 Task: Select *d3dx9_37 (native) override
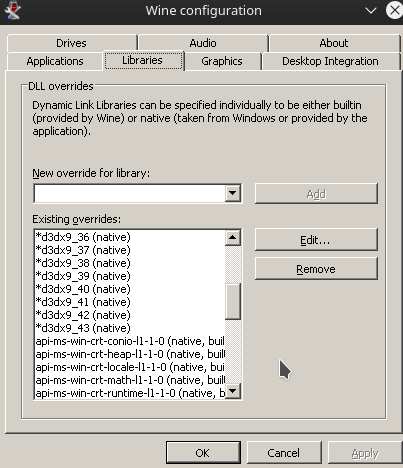pyautogui.click(x=130, y=250)
